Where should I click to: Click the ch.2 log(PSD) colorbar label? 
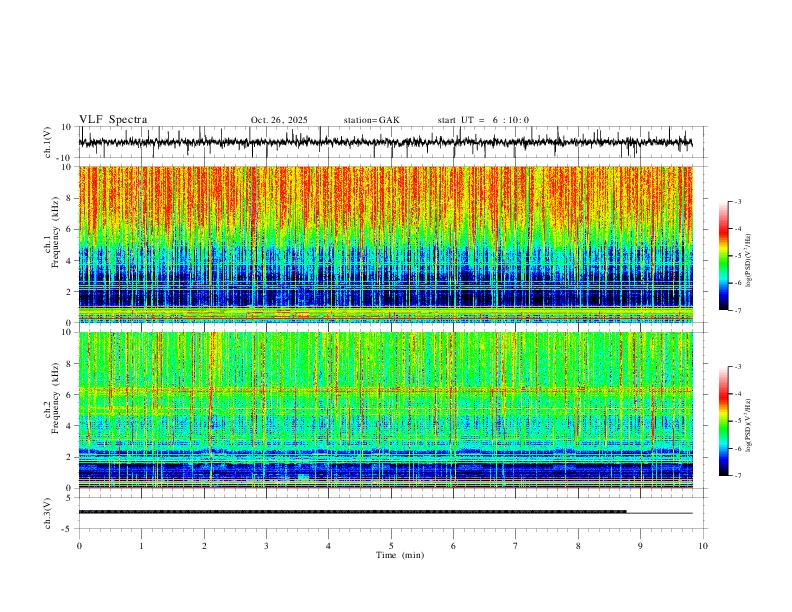(x=748, y=425)
